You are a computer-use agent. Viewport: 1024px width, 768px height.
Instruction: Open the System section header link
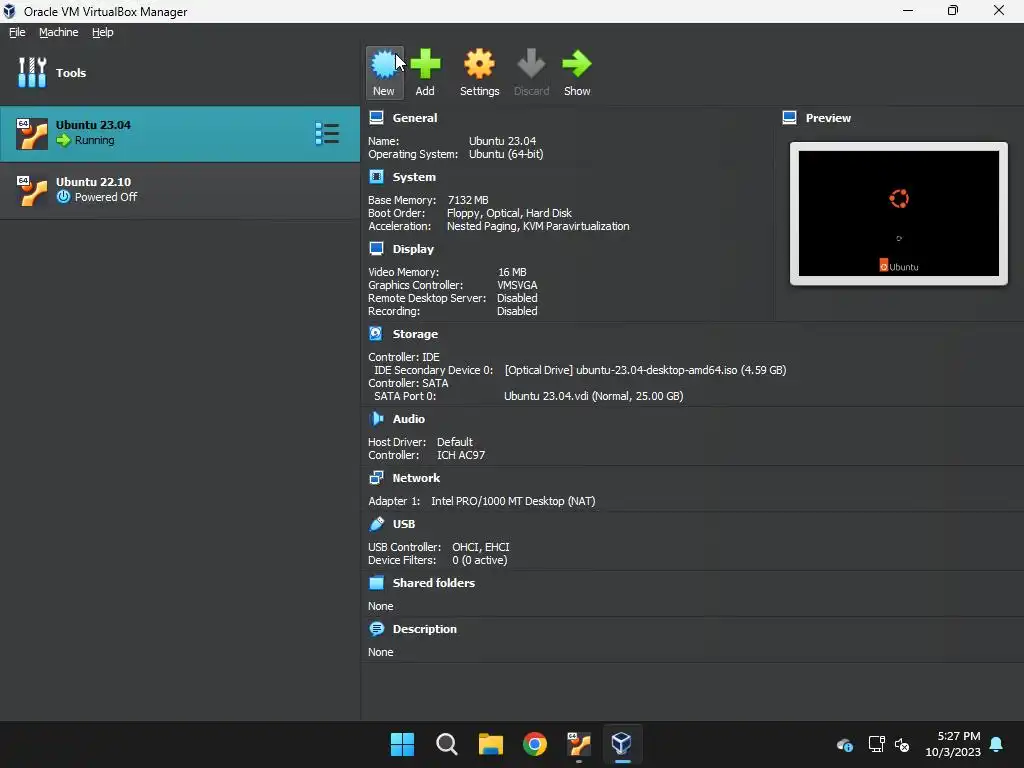point(414,177)
